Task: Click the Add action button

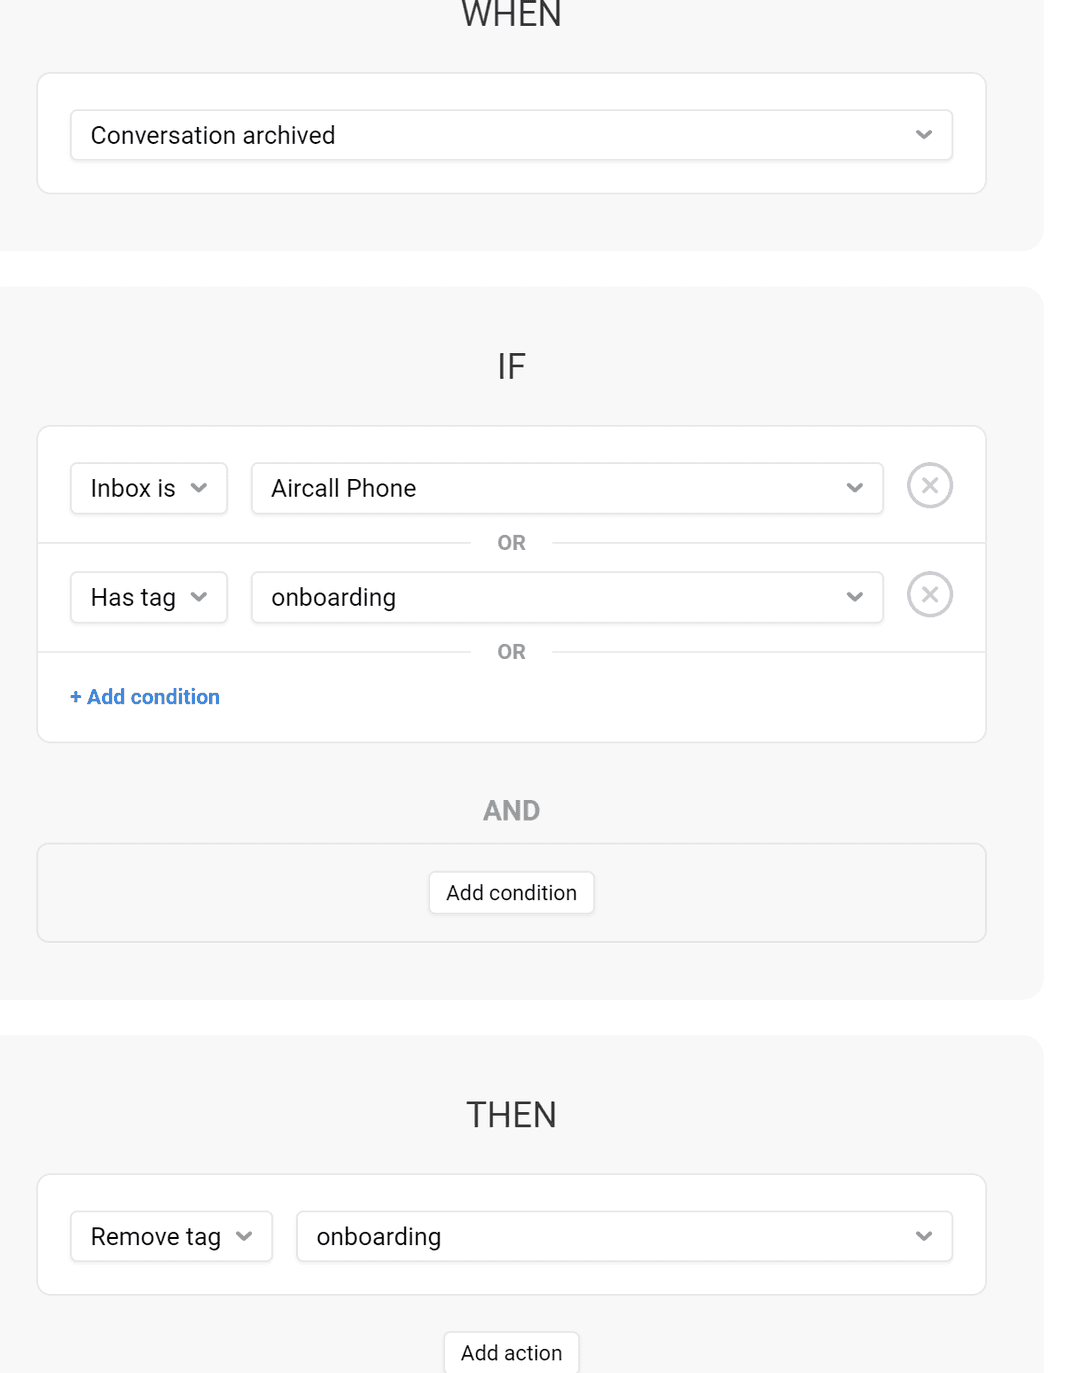Action: pyautogui.click(x=511, y=1352)
